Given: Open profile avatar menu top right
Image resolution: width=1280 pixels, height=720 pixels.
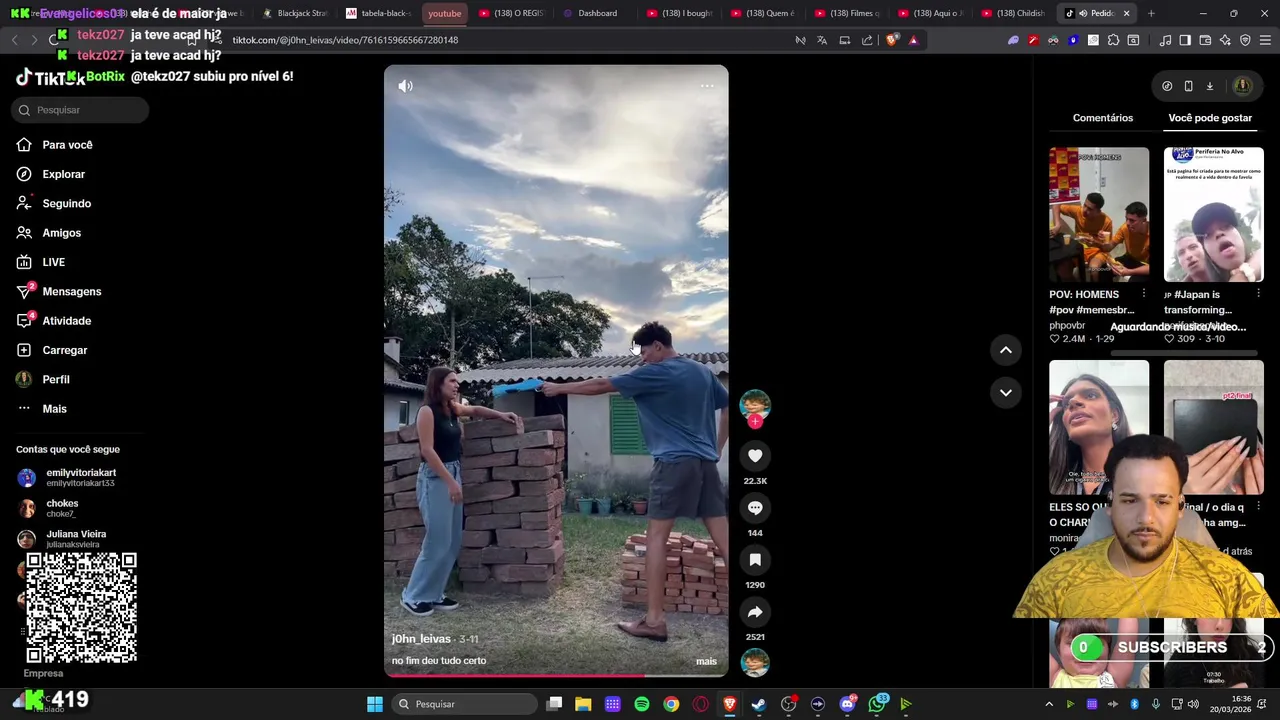Looking at the screenshot, I should pyautogui.click(x=1243, y=86).
